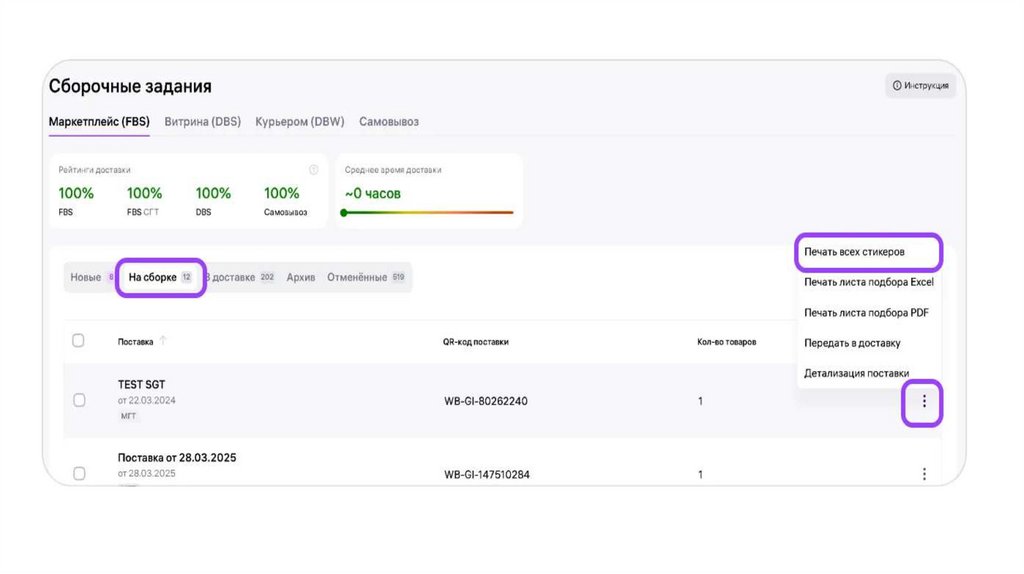Check the Поставка от 28.03.2025 row checkbox
Viewport: 1024px width, 574px height.
coord(79,473)
